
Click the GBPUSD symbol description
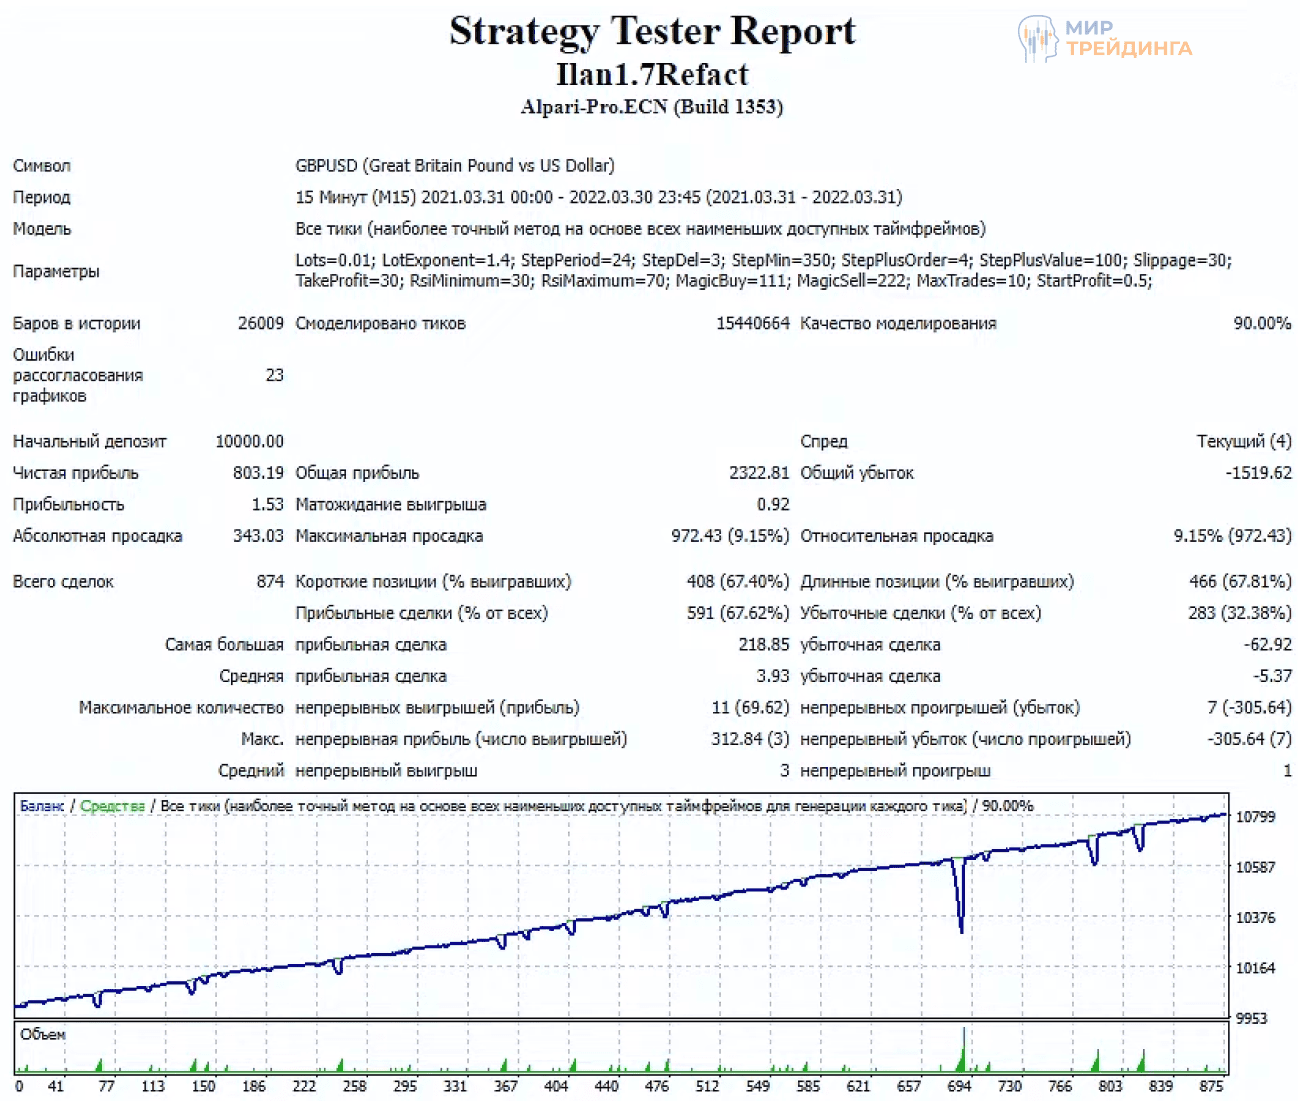(x=455, y=166)
